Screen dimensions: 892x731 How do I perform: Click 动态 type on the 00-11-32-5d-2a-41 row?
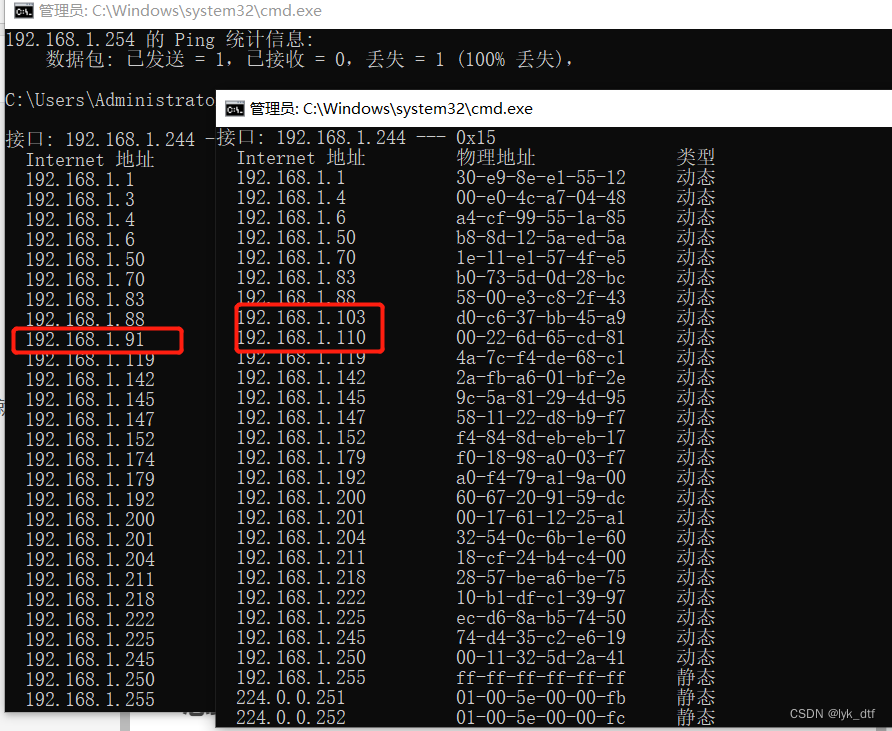(695, 657)
